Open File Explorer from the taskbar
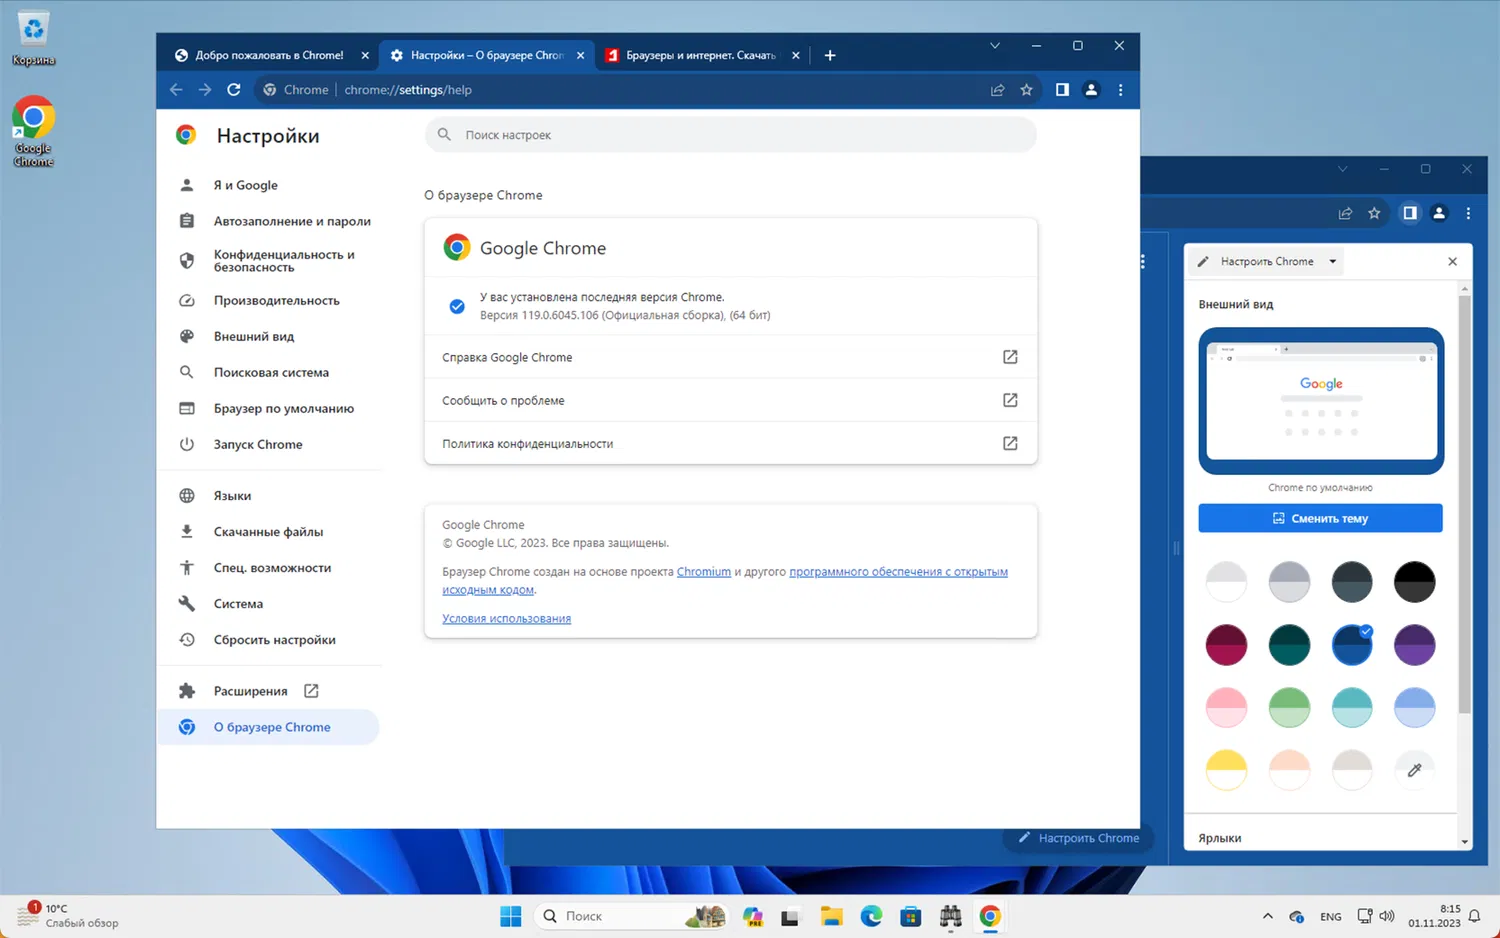The height and width of the screenshot is (938, 1500). point(831,916)
